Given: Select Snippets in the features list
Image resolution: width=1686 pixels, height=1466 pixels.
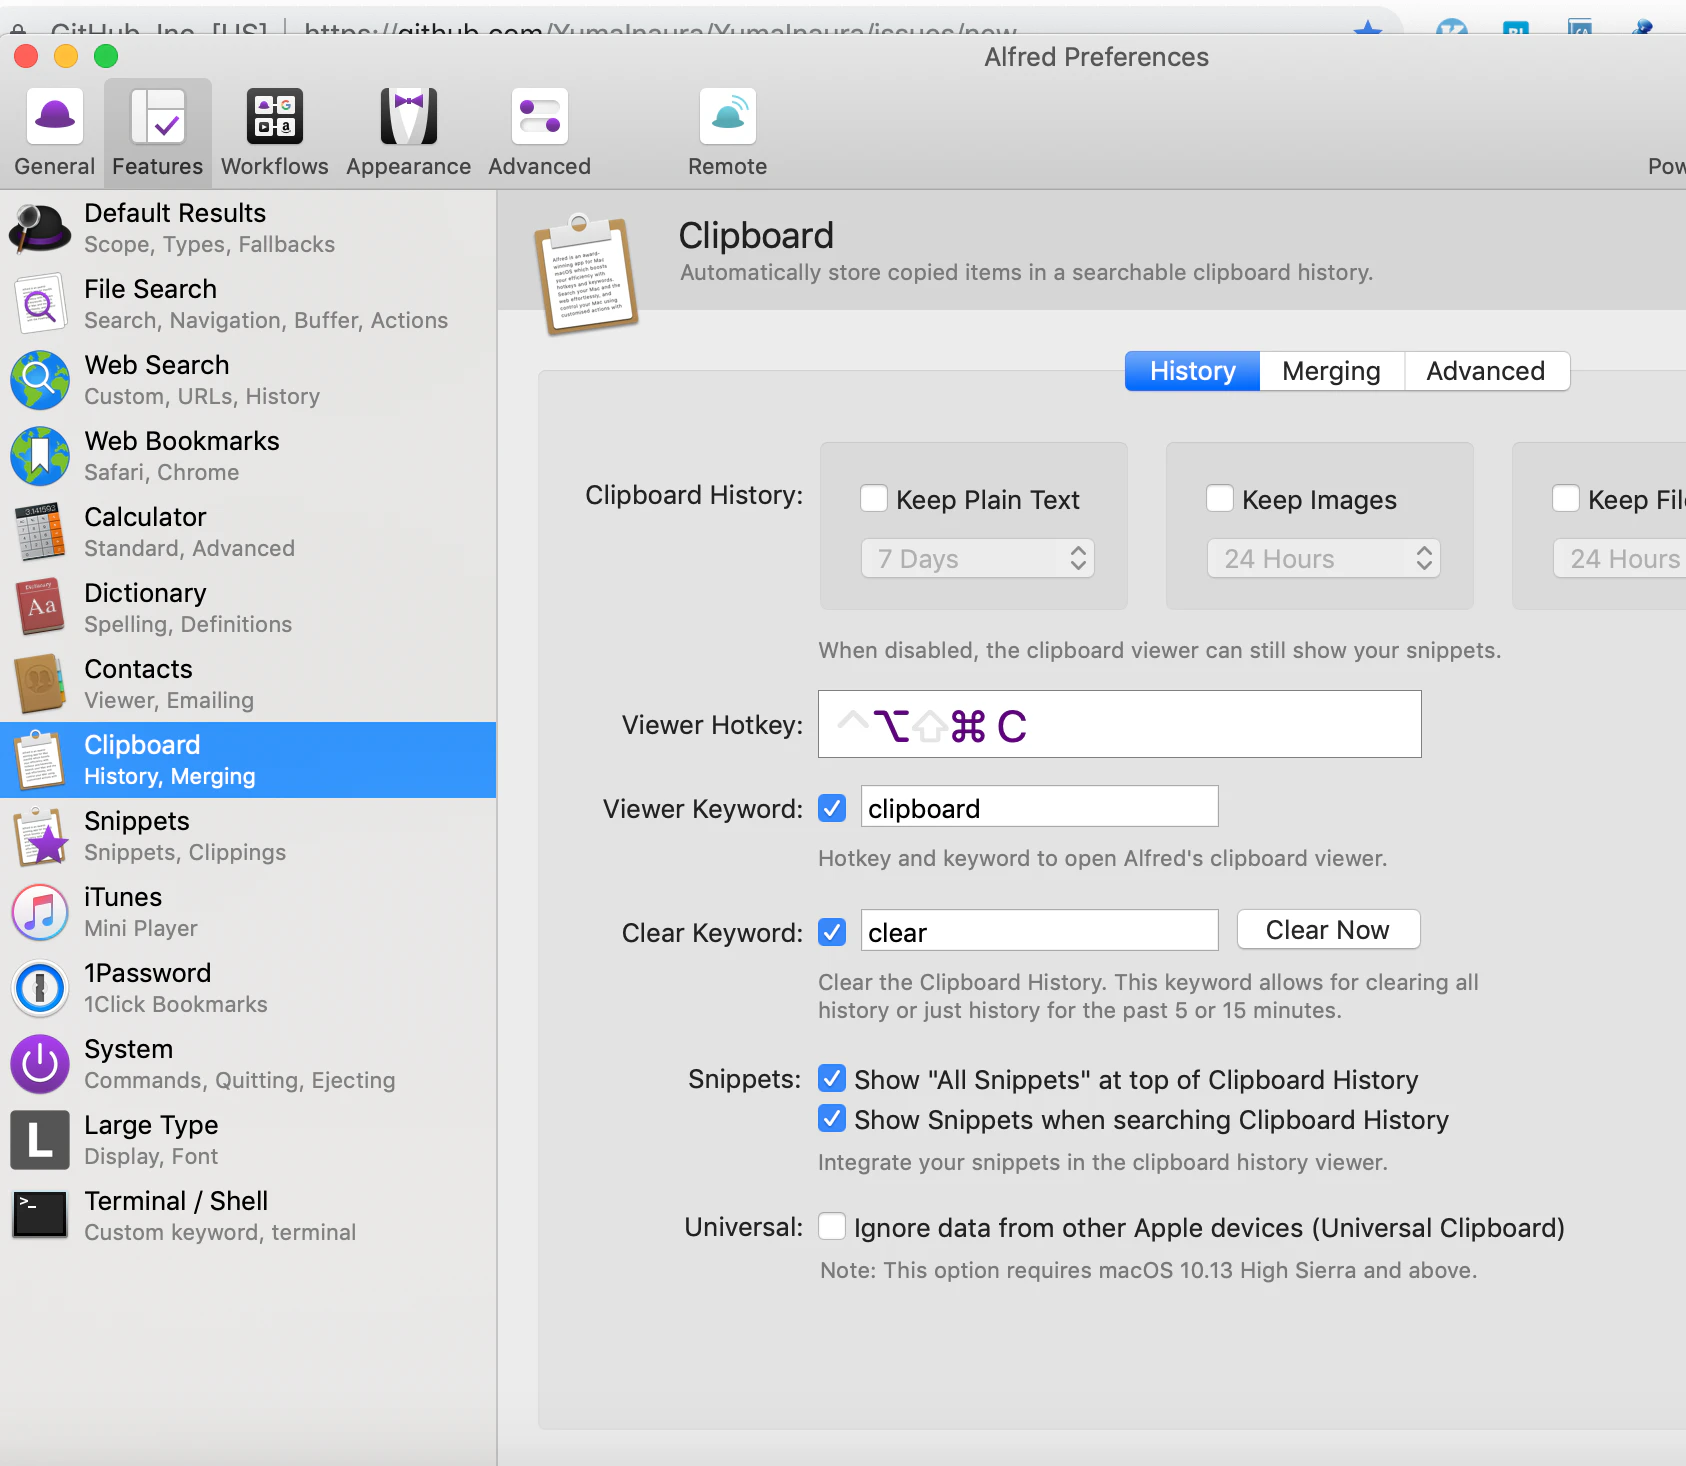Looking at the screenshot, I should coord(248,836).
